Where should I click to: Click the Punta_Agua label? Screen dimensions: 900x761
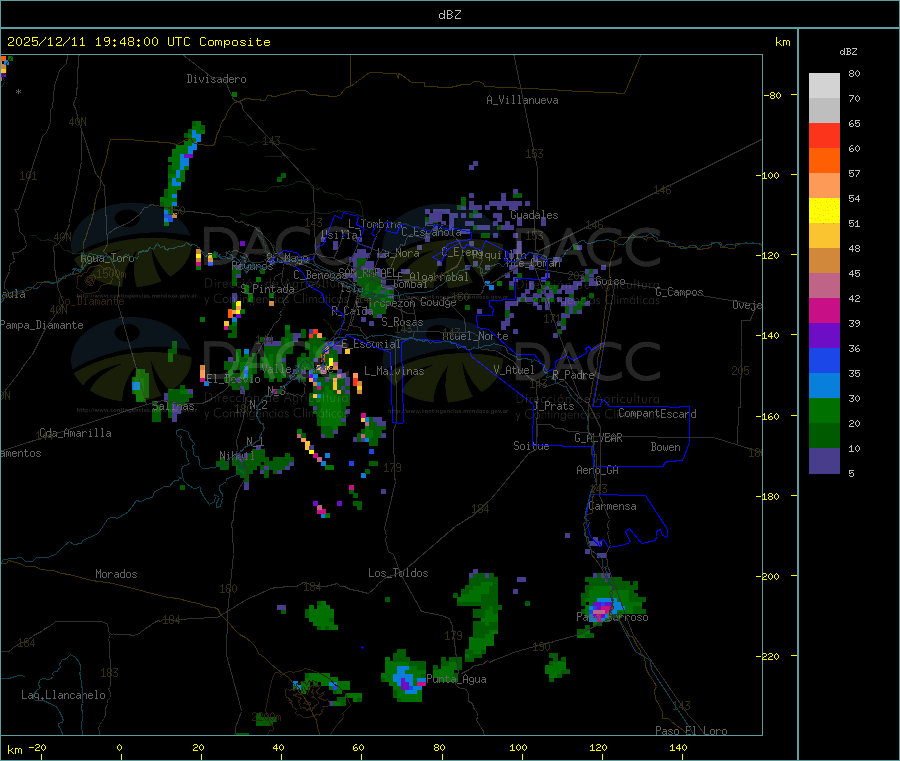pos(456,679)
